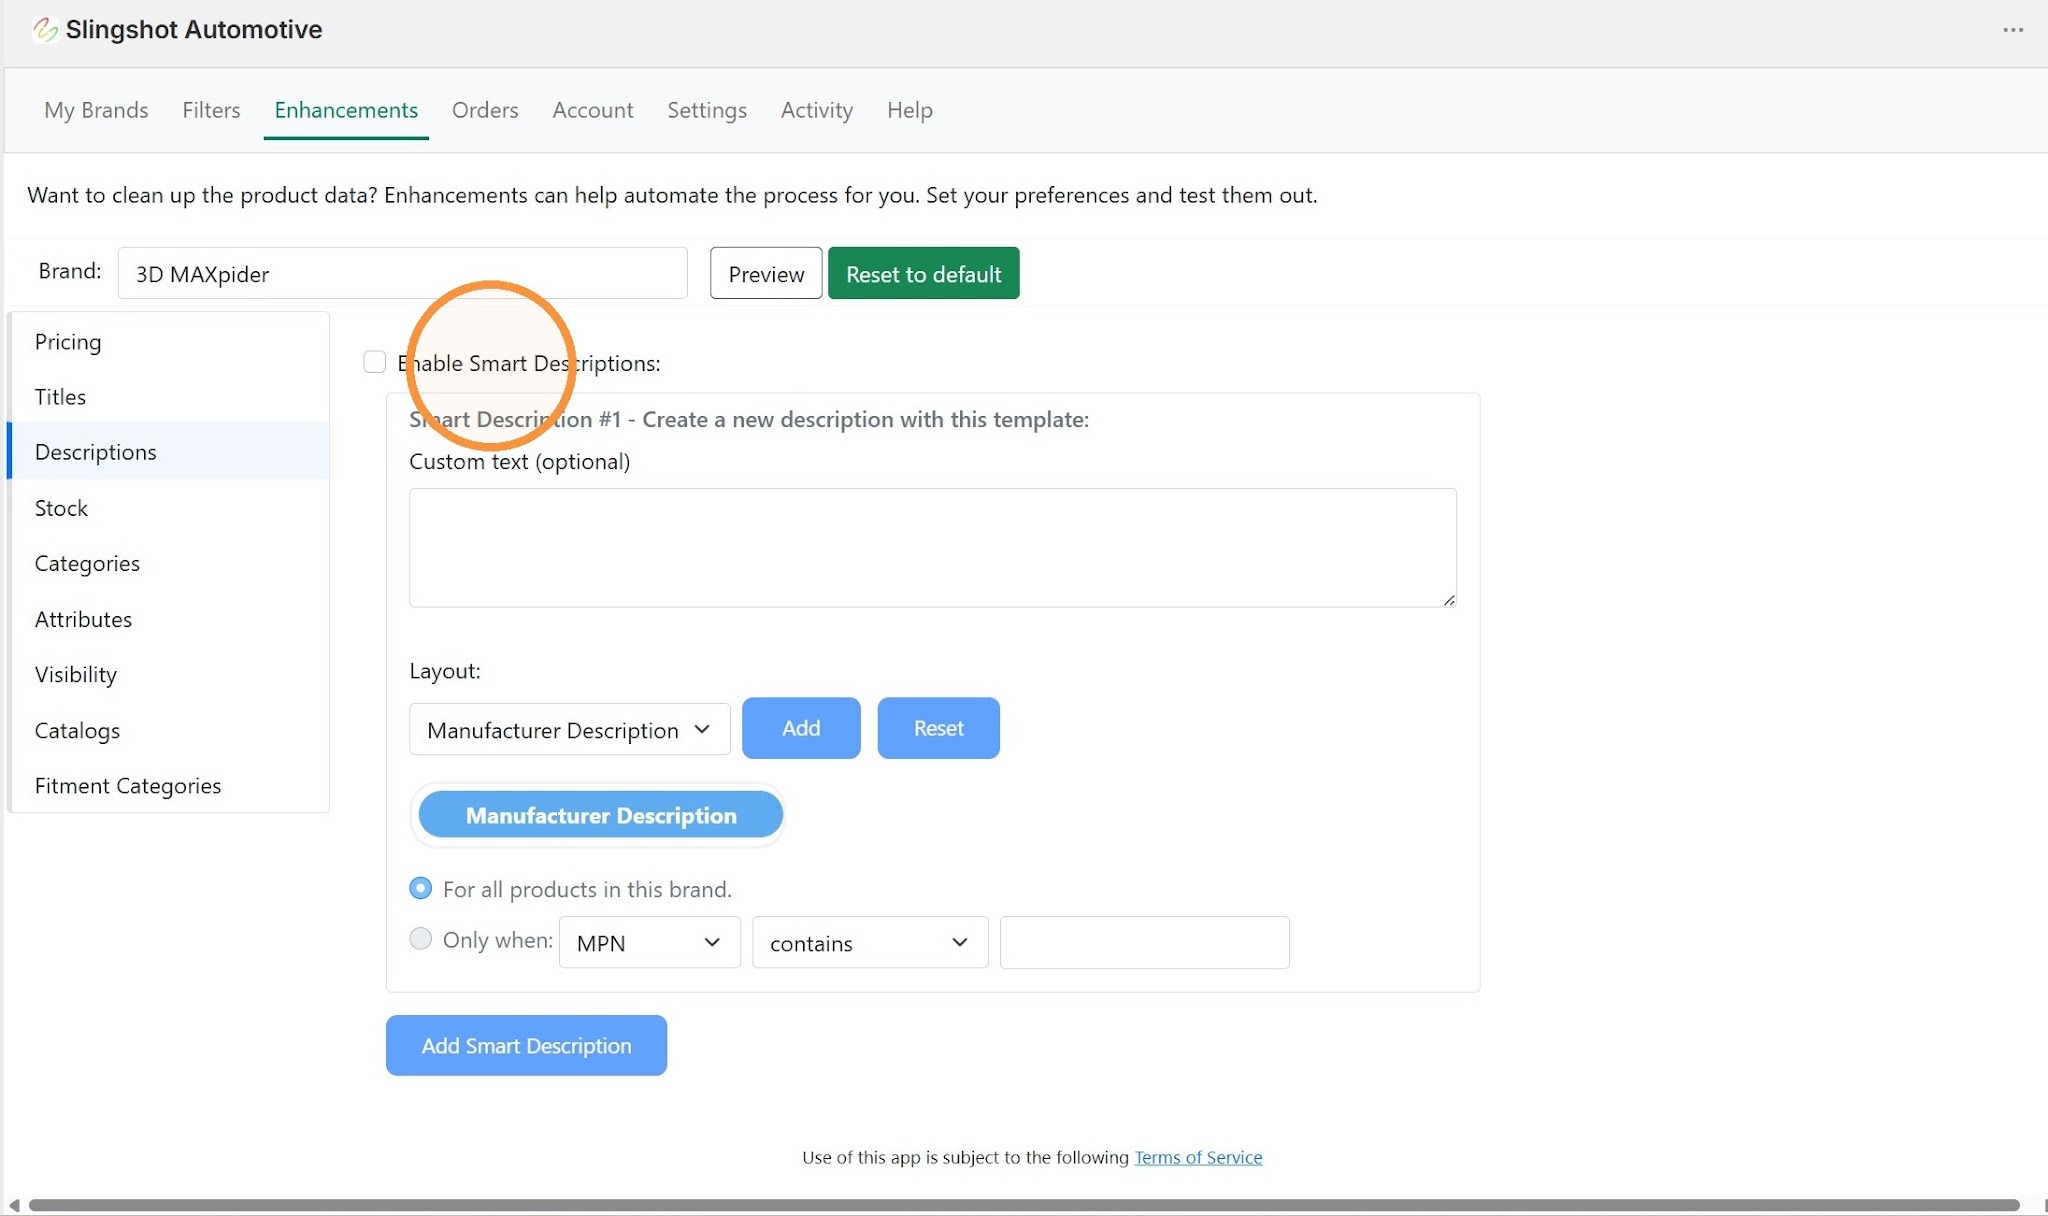This screenshot has width=2048, height=1216.
Task: Open the MPN field dropdown
Action: 650,942
